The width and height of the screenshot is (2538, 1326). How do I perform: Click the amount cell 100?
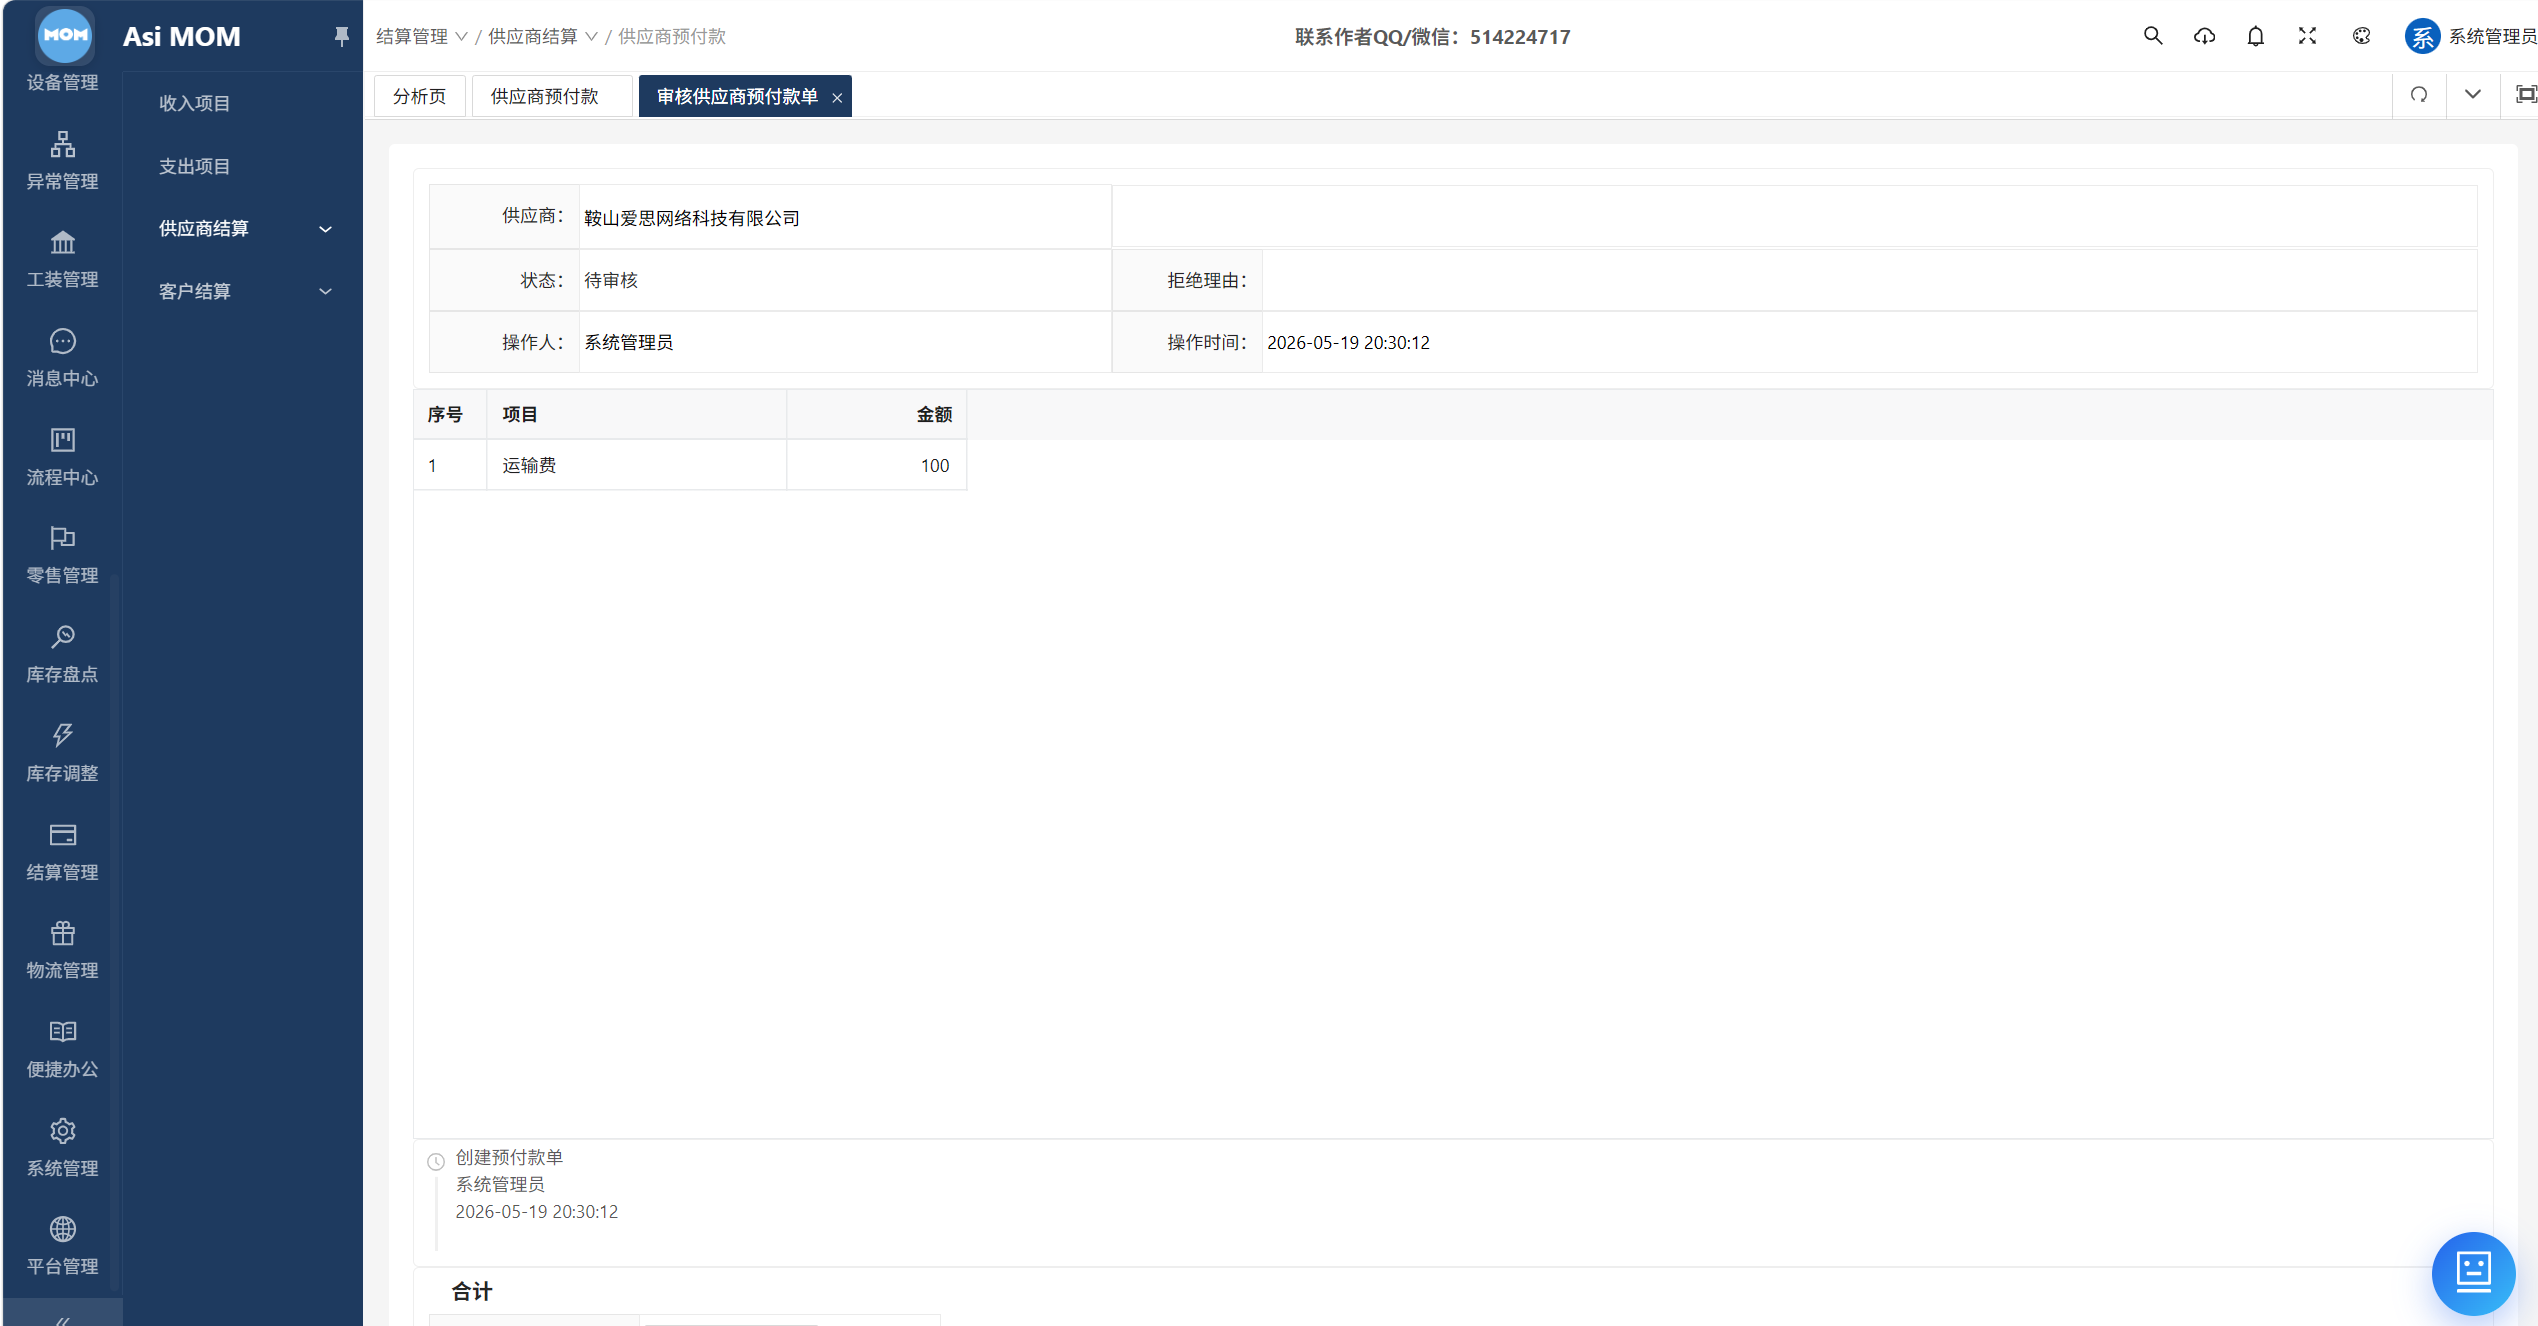tap(876, 465)
